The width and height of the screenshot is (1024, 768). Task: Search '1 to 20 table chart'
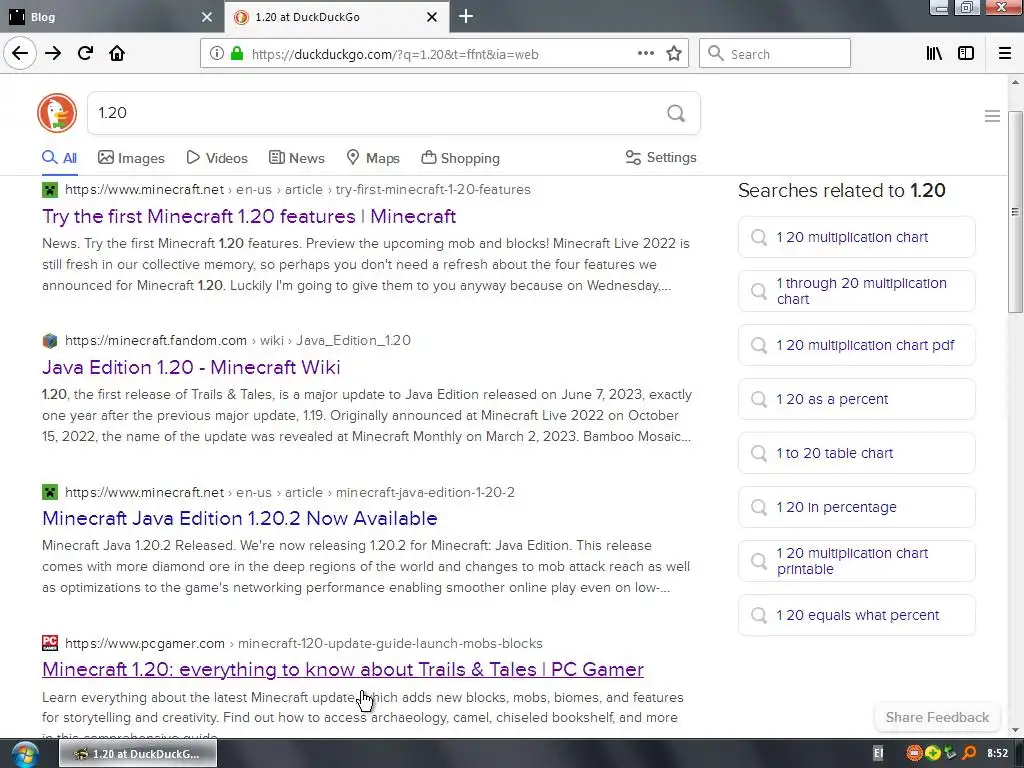[x=857, y=453]
